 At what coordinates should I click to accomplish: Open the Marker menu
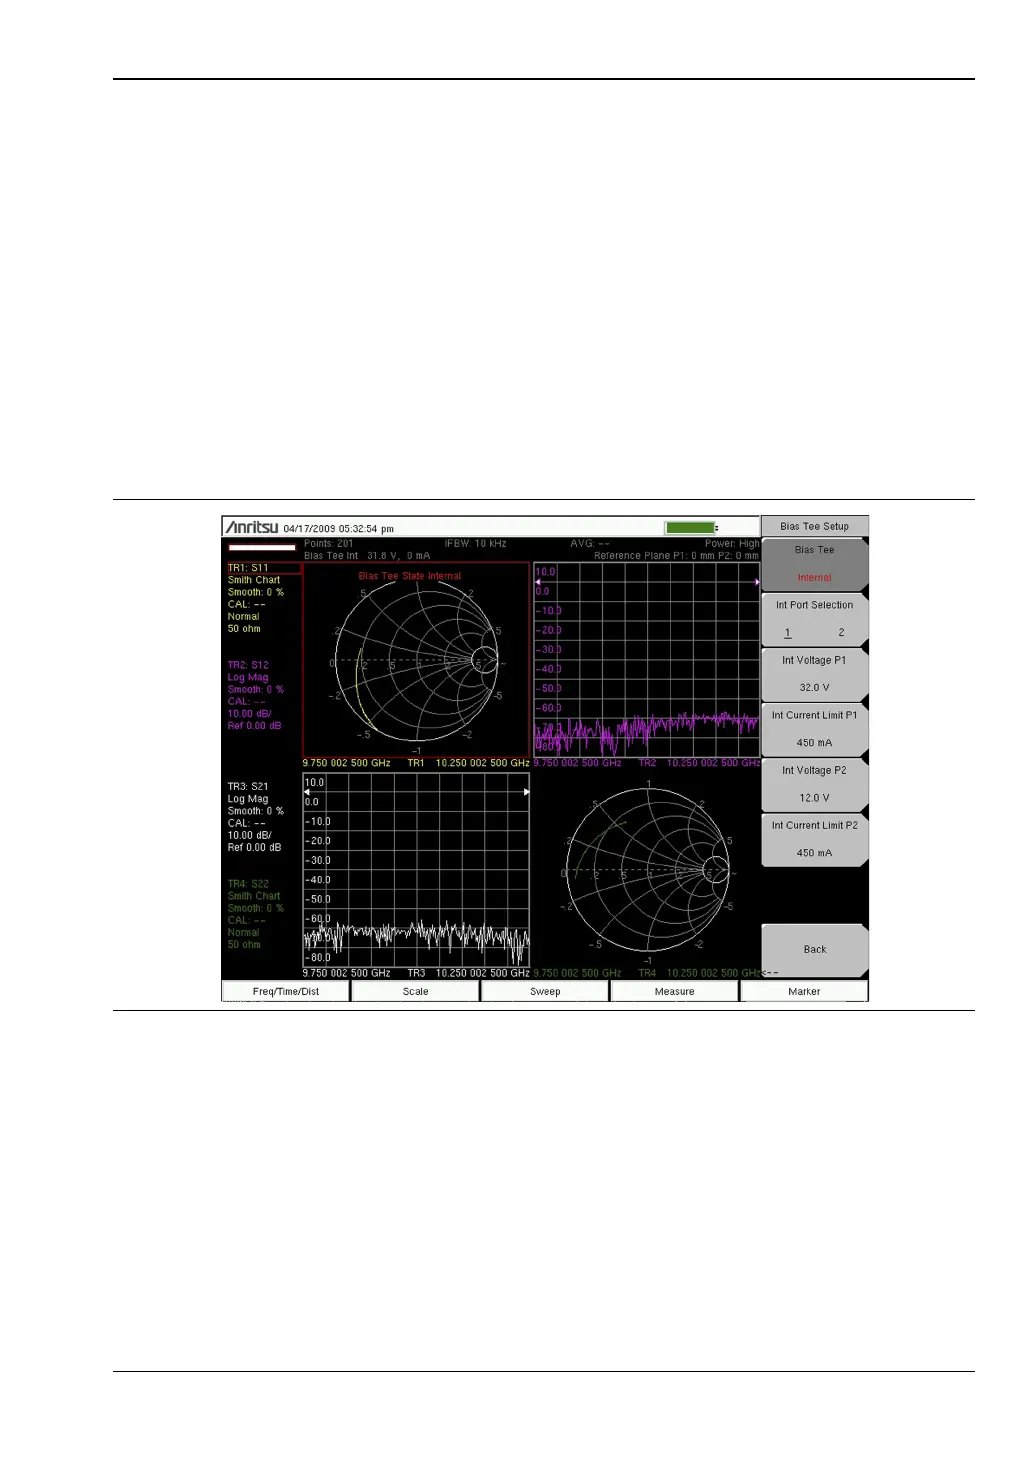pyautogui.click(x=804, y=991)
